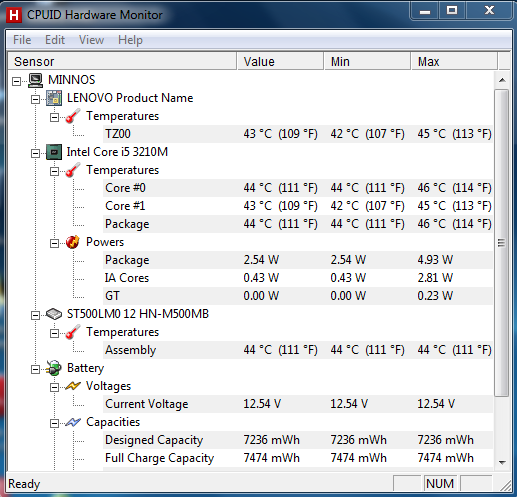
Task: Select the Assembly temperature row
Action: click(x=298, y=350)
